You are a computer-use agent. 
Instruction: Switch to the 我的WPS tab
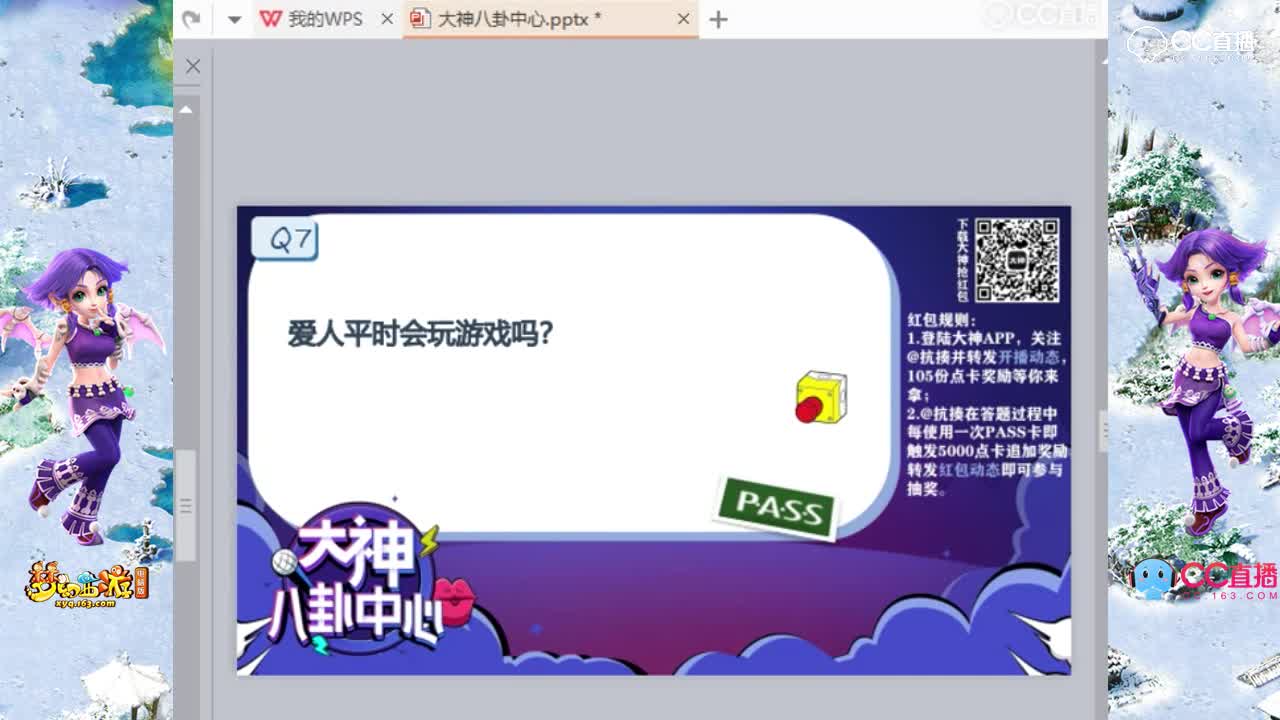(x=326, y=19)
